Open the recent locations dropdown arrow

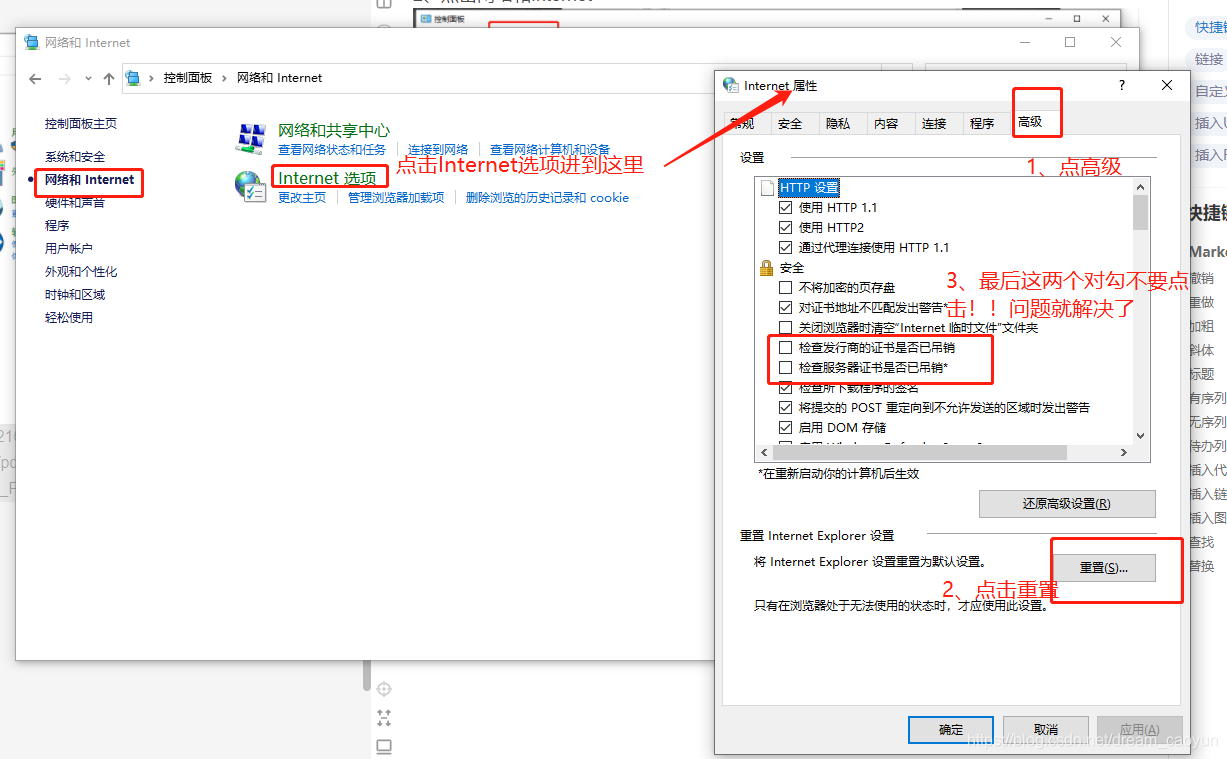point(88,78)
